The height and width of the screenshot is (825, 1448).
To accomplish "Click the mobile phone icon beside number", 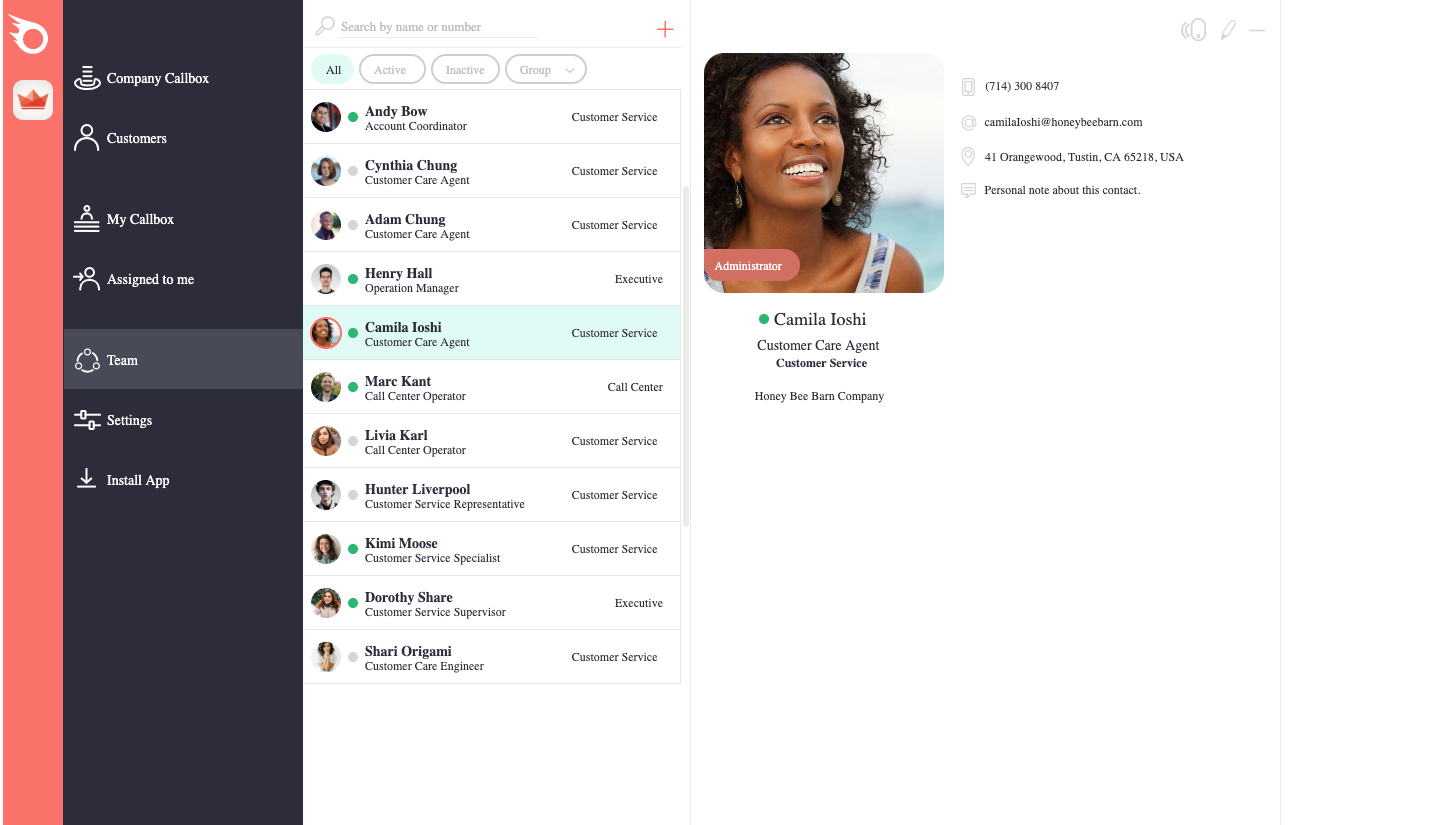I will tap(968, 87).
